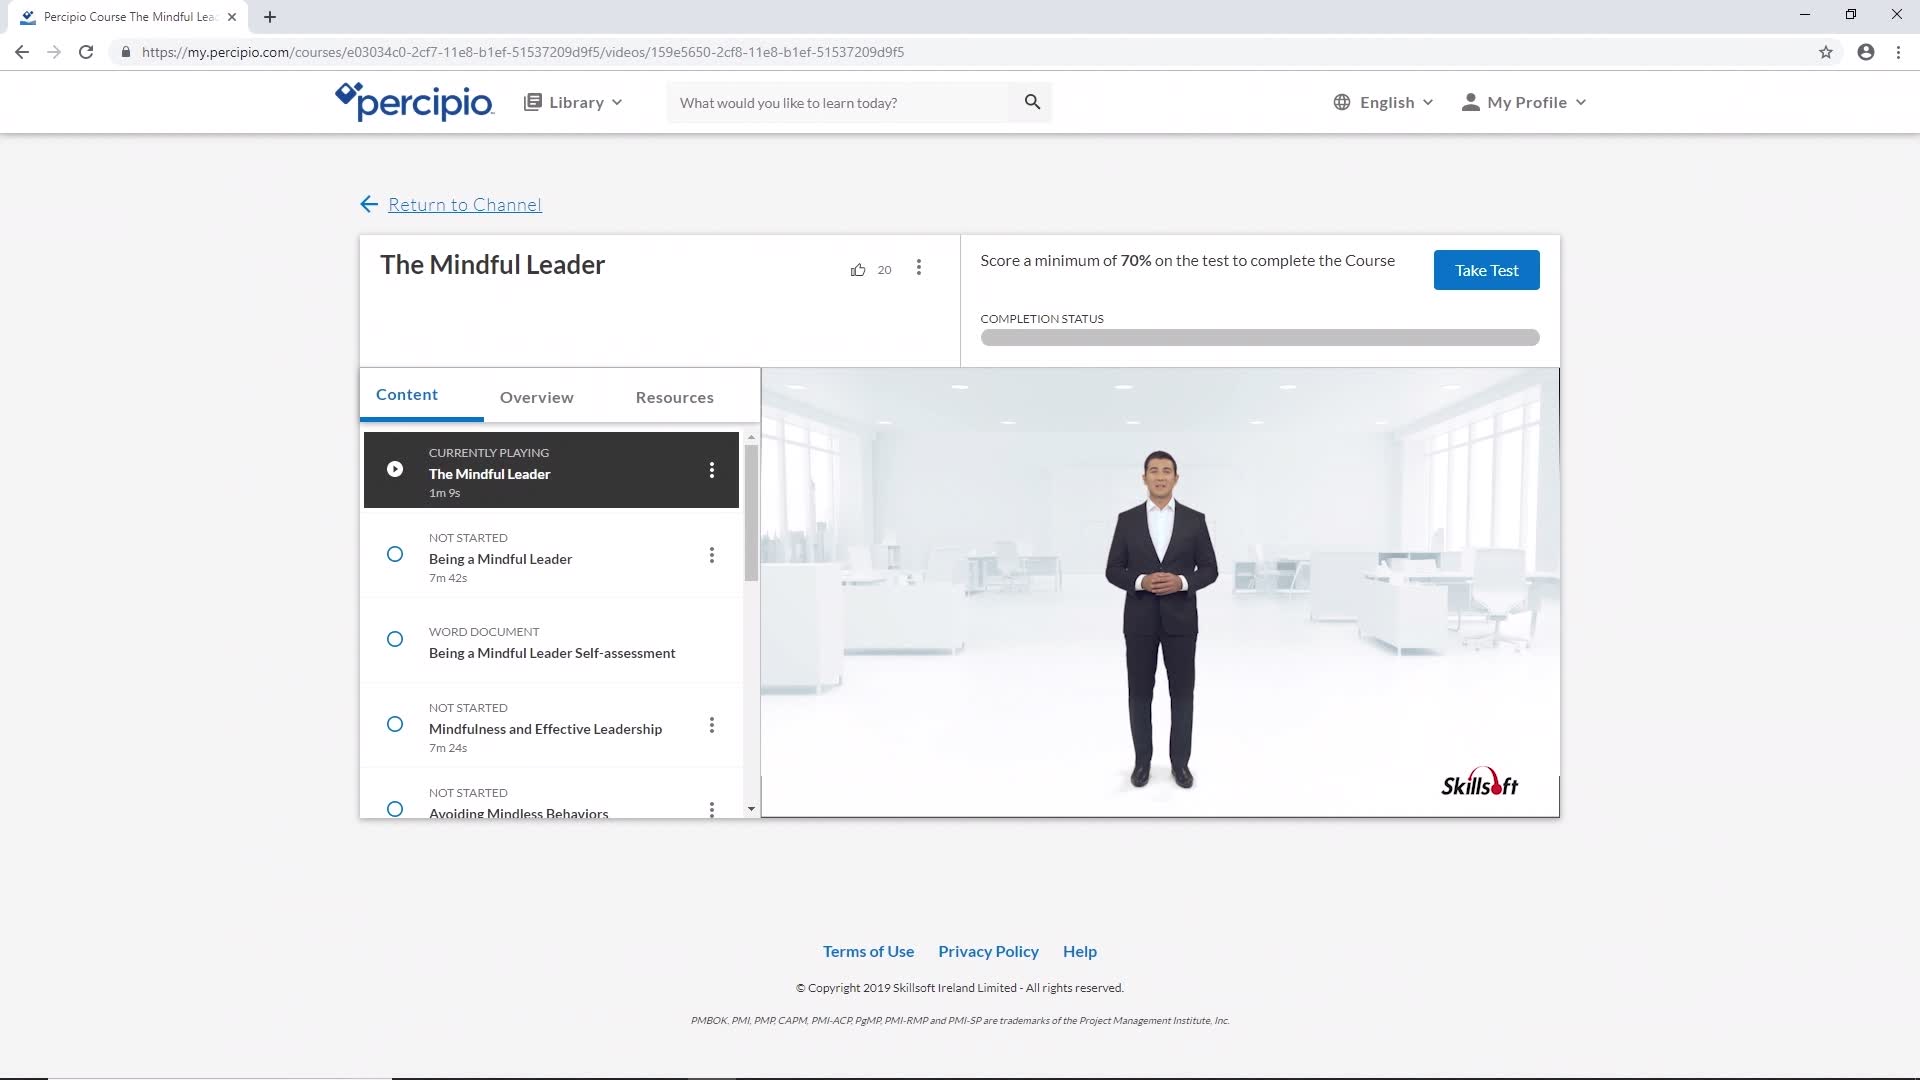
Task: Expand the Library dropdown
Action: click(573, 102)
